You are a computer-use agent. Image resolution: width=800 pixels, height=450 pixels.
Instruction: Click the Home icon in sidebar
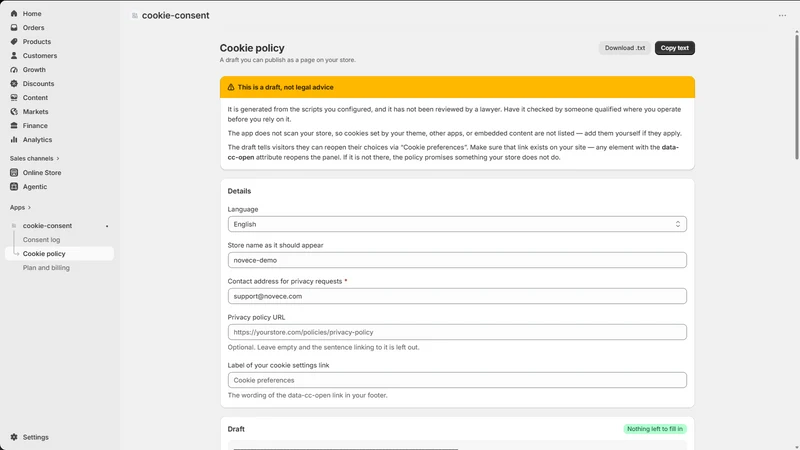click(x=14, y=14)
